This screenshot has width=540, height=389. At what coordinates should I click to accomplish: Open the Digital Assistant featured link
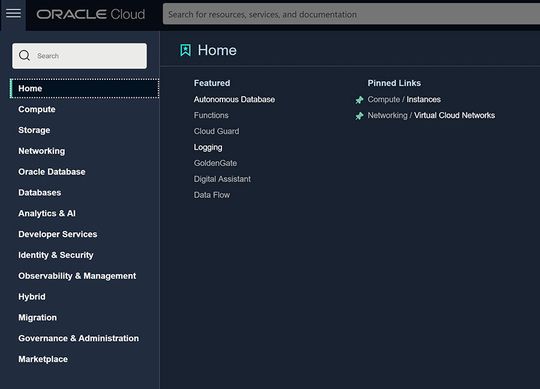tap(222, 179)
